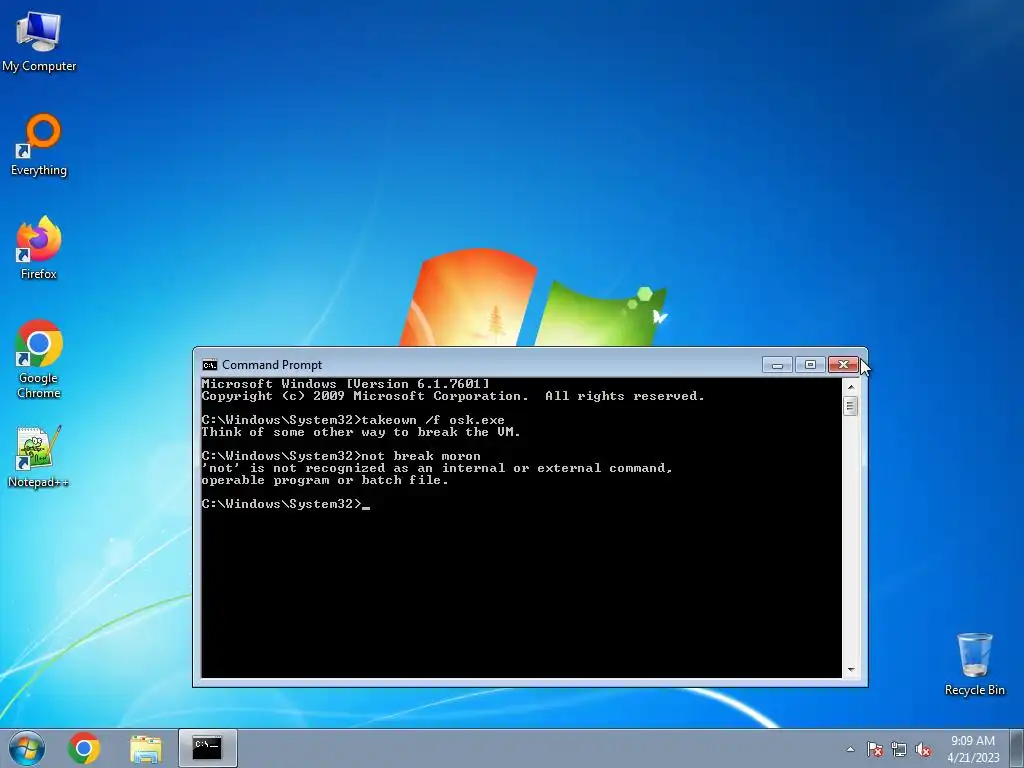This screenshot has width=1024, height=768.
Task: Open the muted volume tray icon
Action: click(x=923, y=749)
